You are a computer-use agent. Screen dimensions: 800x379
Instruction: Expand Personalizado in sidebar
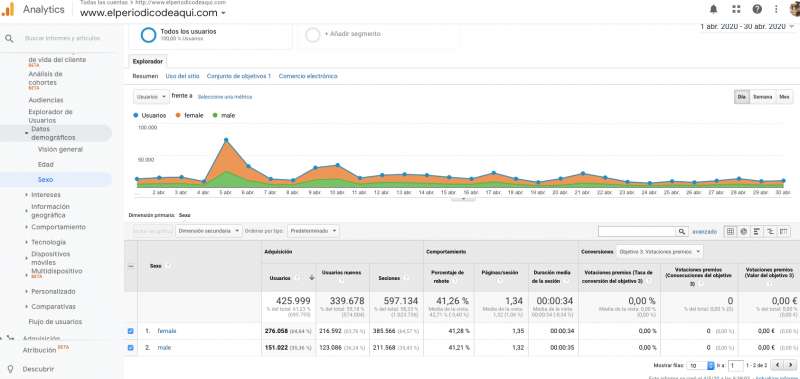click(x=53, y=292)
